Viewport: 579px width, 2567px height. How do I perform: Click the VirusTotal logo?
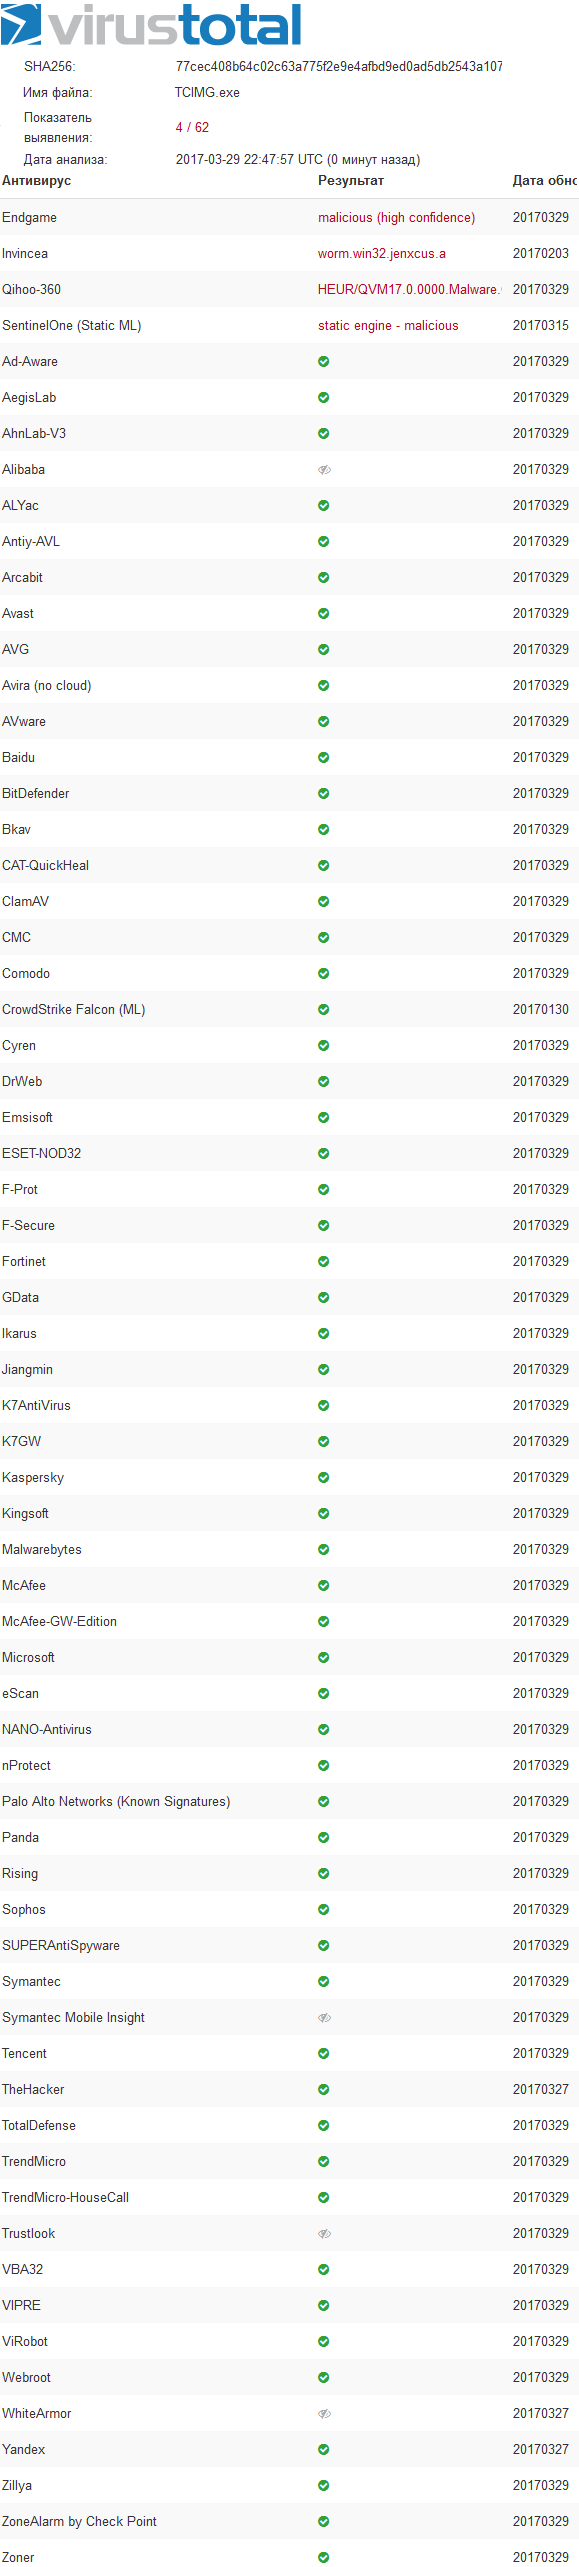(151, 25)
